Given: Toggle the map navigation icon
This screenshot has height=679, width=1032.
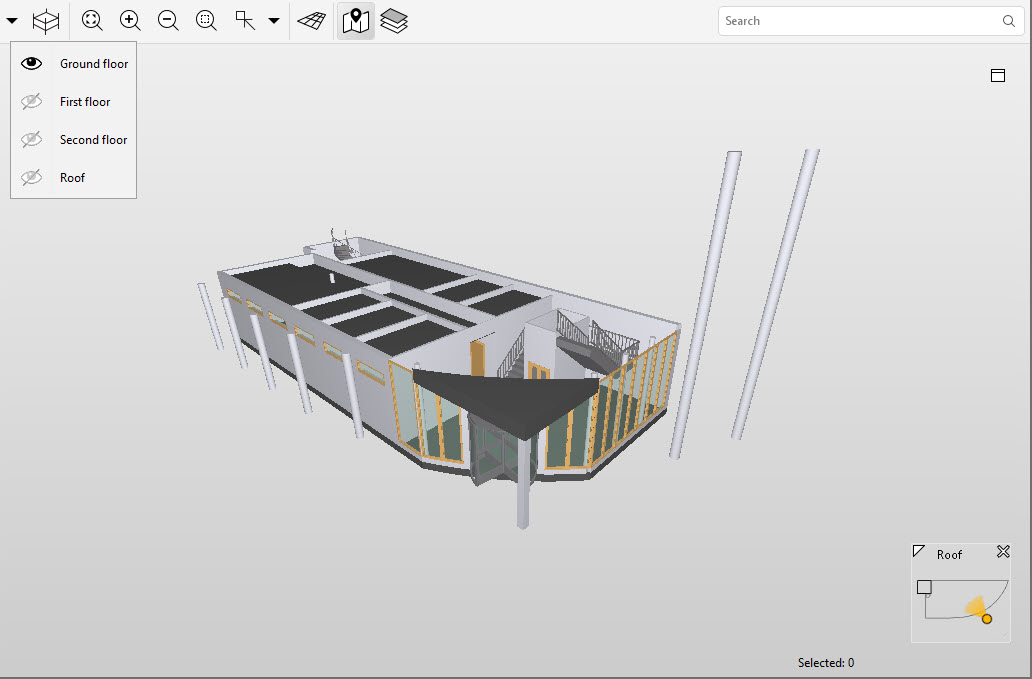Looking at the screenshot, I should [x=356, y=21].
